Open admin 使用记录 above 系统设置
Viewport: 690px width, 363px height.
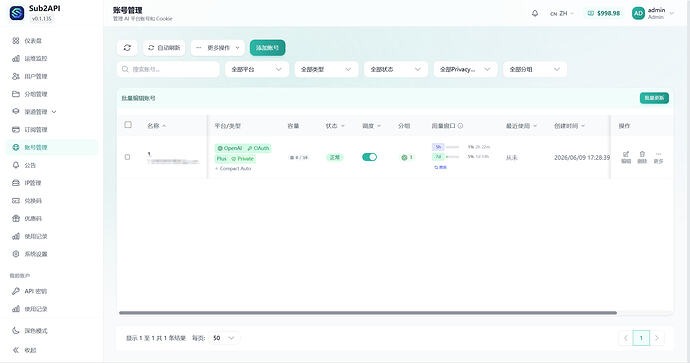[x=52, y=236]
